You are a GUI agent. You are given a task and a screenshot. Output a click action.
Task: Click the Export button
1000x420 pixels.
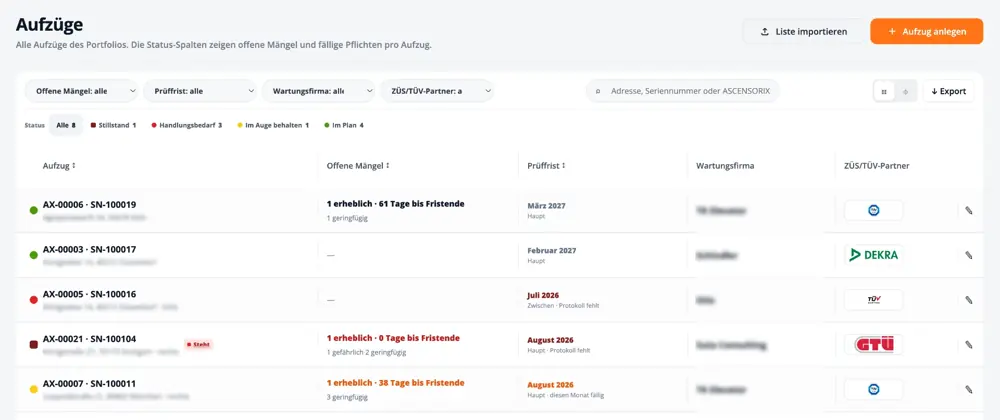pyautogui.click(x=948, y=91)
